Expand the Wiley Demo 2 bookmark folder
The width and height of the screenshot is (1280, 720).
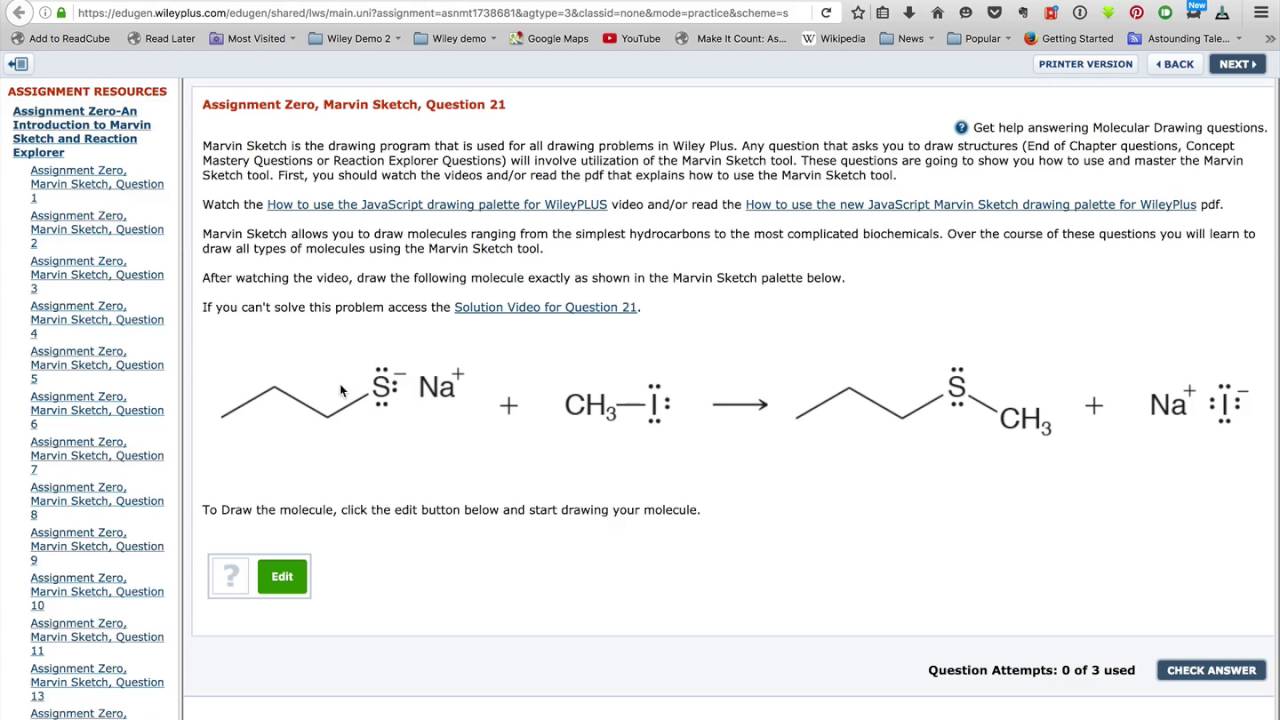[x=355, y=38]
